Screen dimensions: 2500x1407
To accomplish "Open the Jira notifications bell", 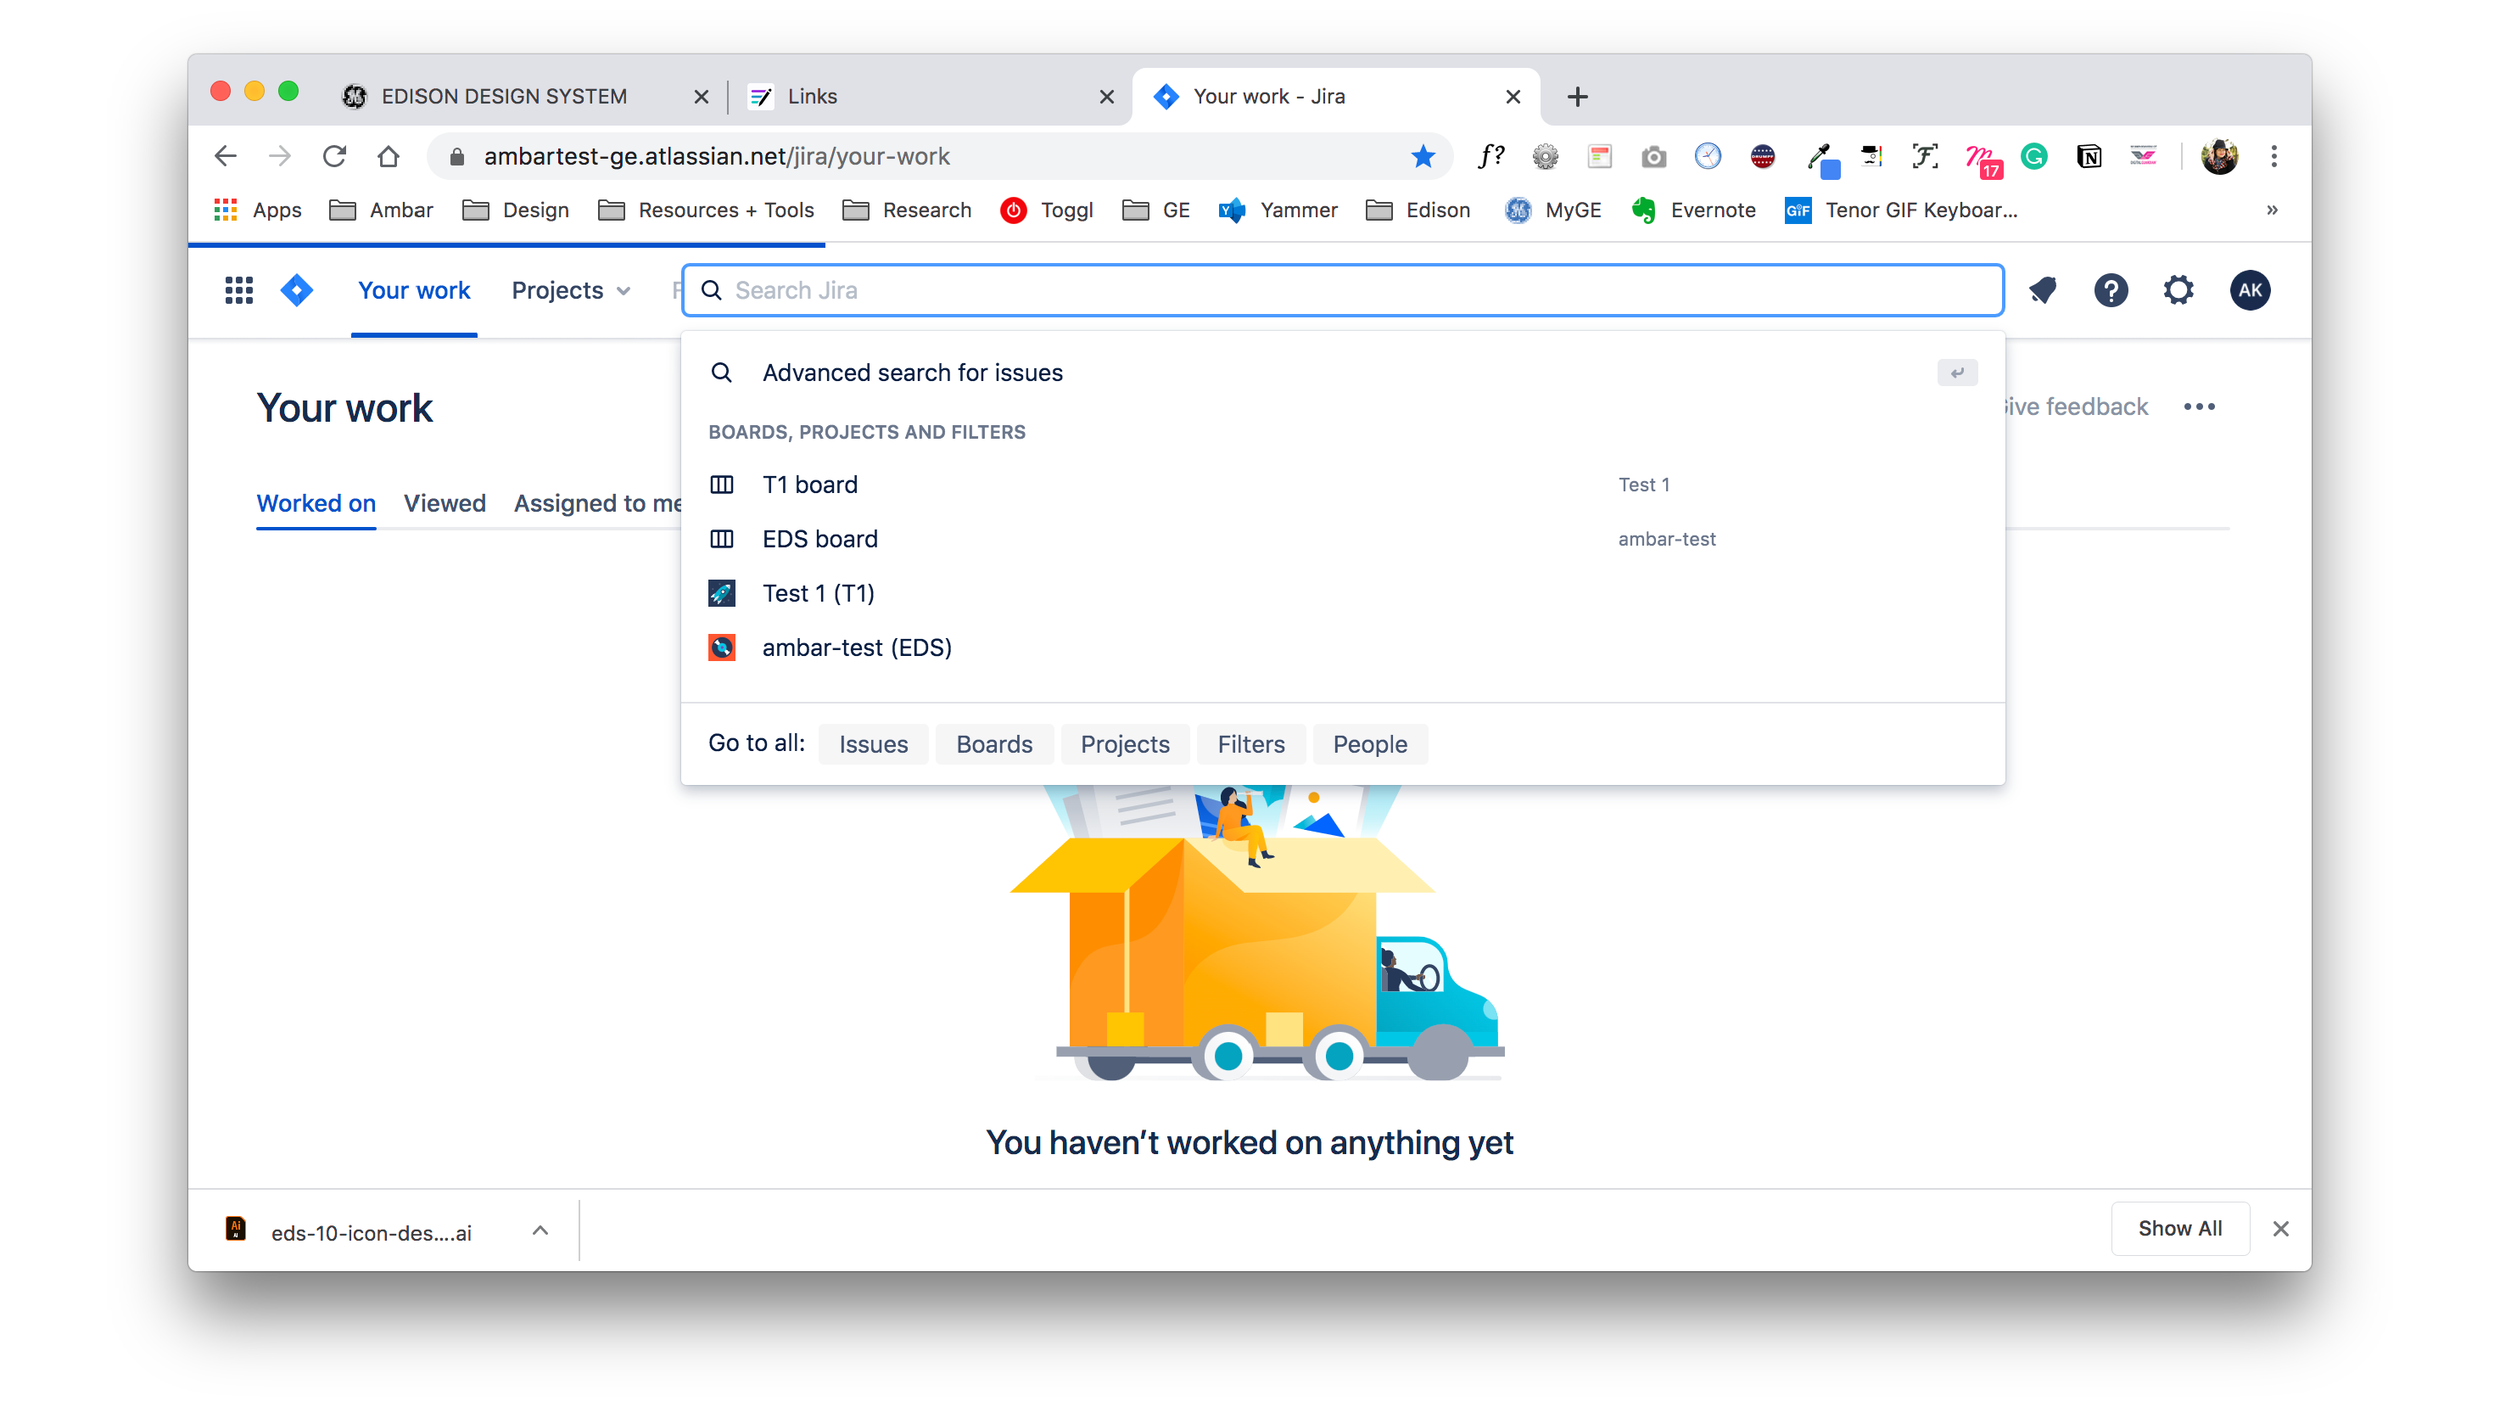I will pyautogui.click(x=2043, y=290).
